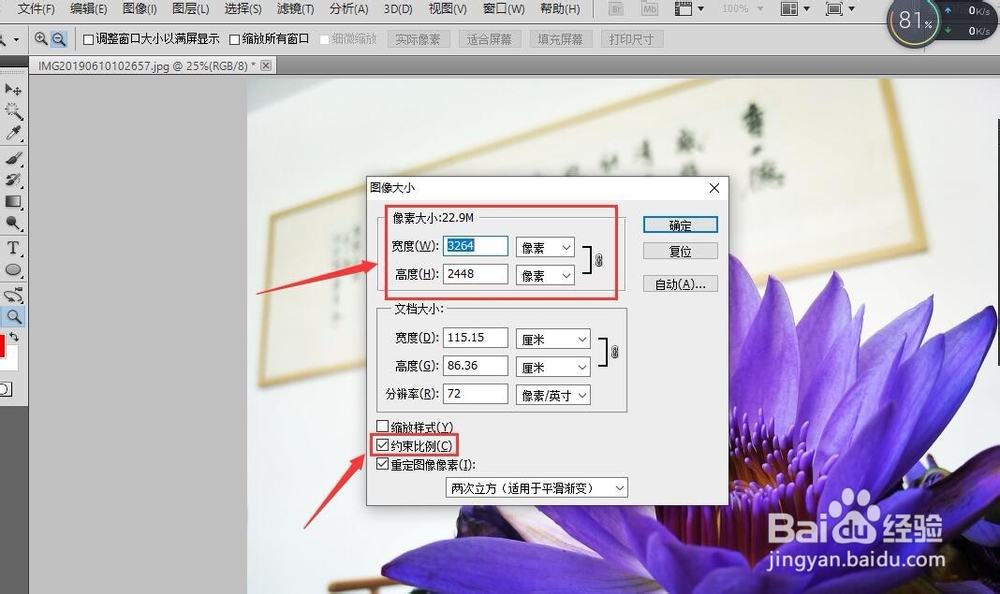Select the Ellipse shape tool
The height and width of the screenshot is (594, 1000).
(x=13, y=270)
